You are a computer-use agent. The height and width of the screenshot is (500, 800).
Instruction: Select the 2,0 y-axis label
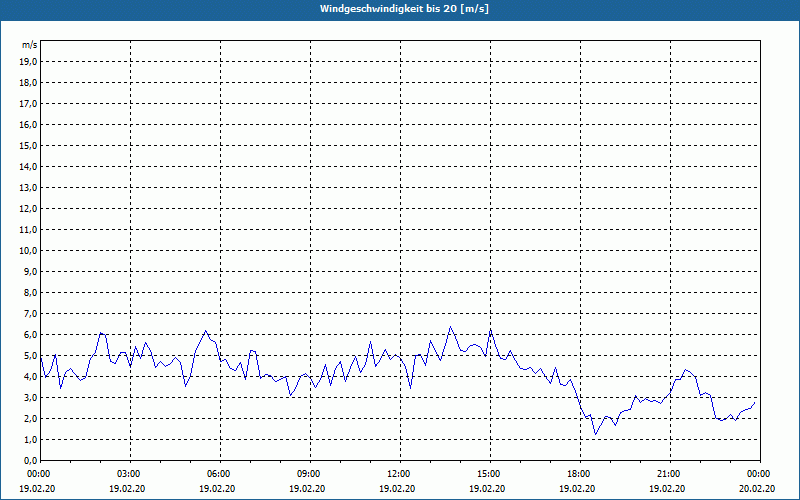pyautogui.click(x=30, y=418)
